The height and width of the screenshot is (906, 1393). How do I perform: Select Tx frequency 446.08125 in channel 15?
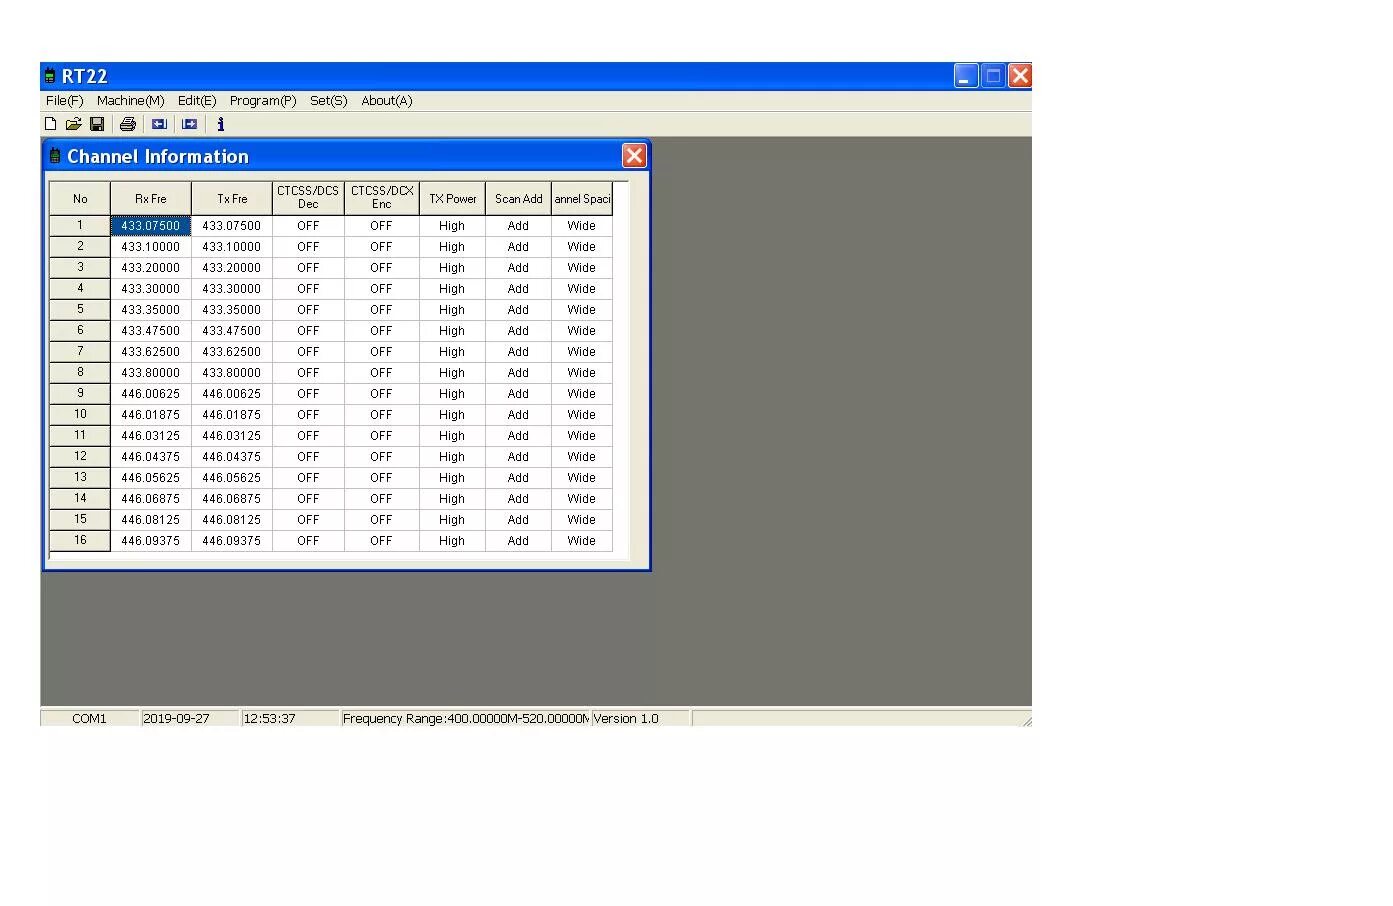pyautogui.click(x=232, y=520)
